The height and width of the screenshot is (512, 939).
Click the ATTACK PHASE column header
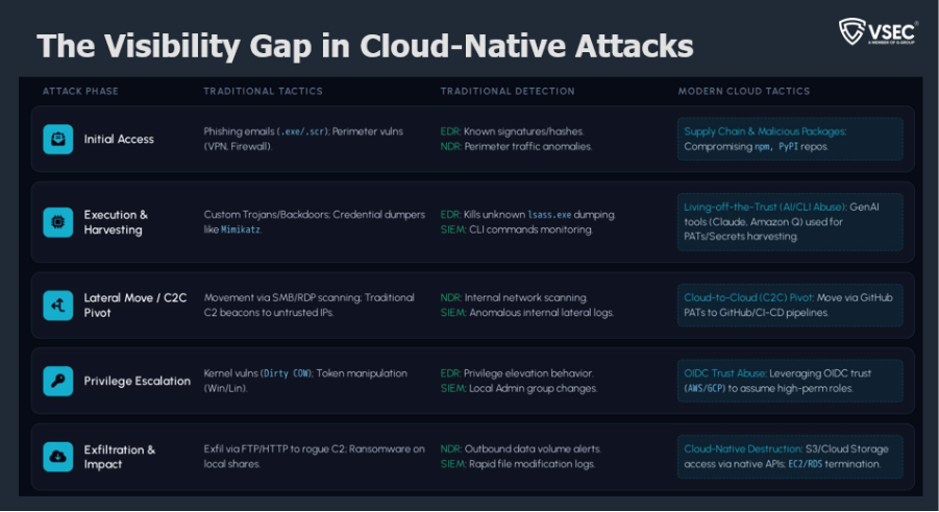click(x=80, y=91)
